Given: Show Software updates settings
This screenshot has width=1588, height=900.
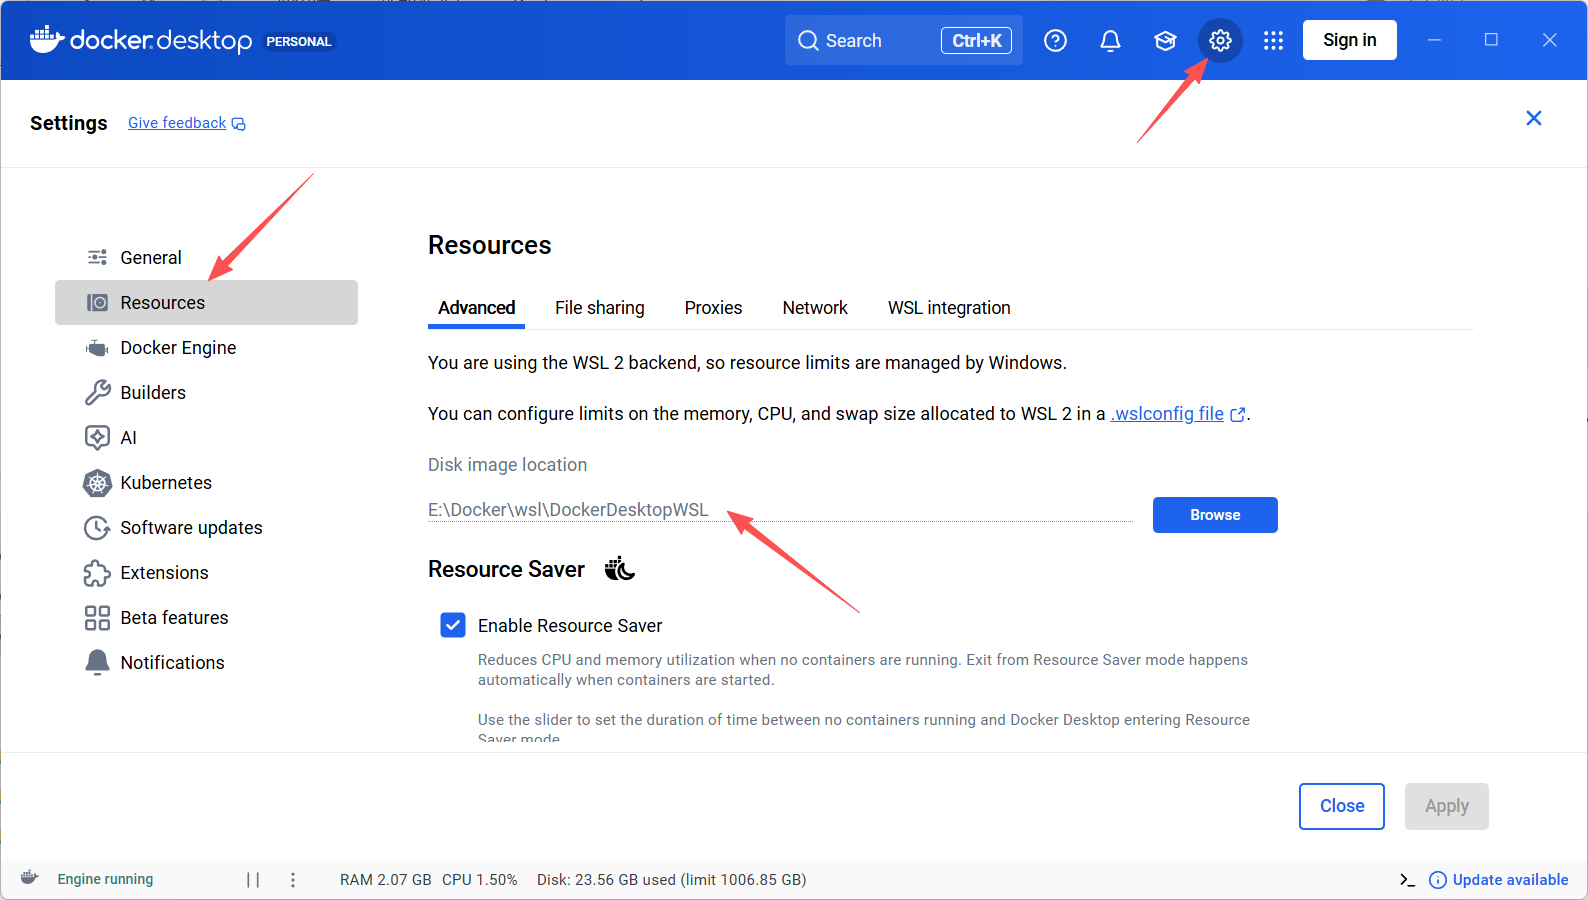Looking at the screenshot, I should point(206,528).
